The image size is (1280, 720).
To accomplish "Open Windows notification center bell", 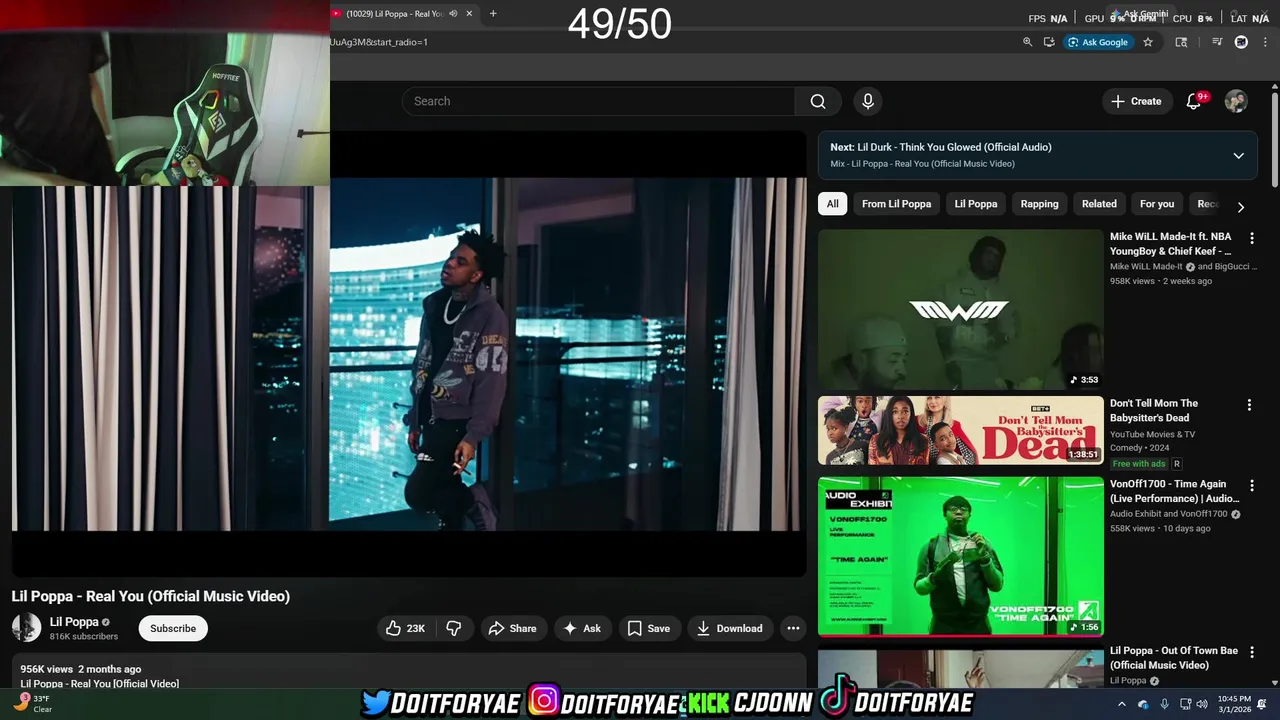I will point(1262,704).
